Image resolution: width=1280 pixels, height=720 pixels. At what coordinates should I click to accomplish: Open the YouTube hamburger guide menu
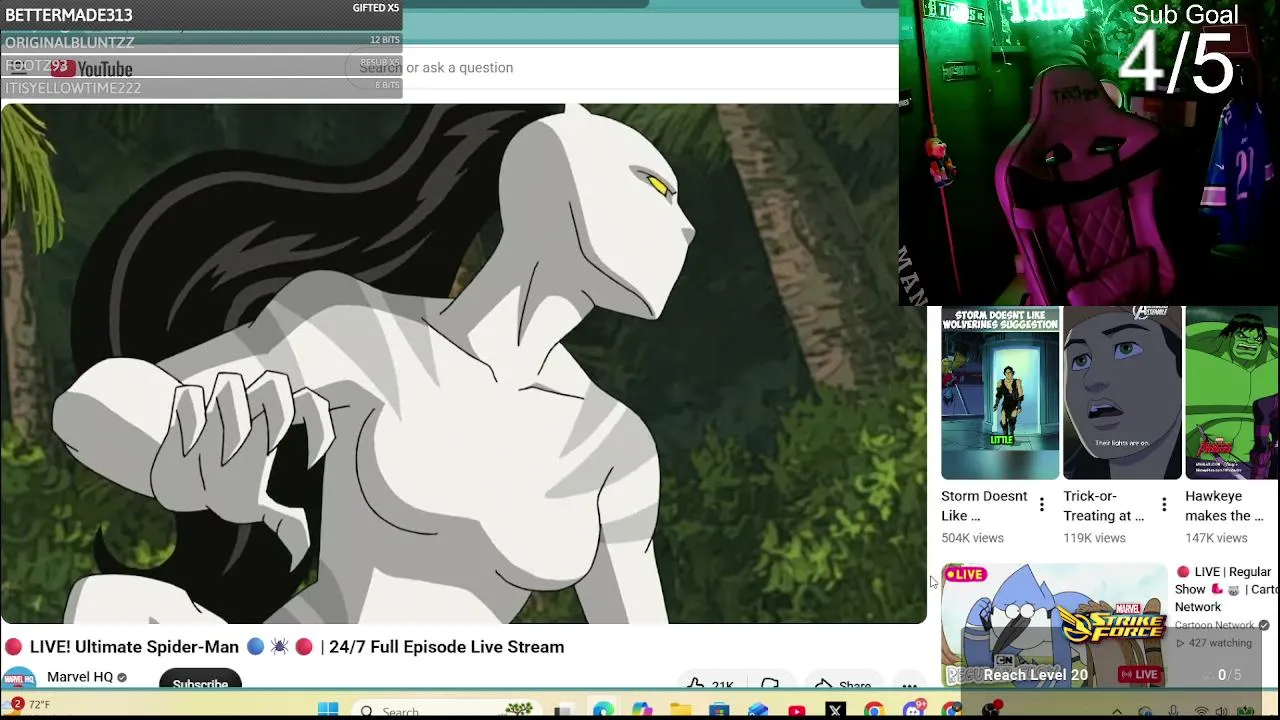(x=17, y=67)
